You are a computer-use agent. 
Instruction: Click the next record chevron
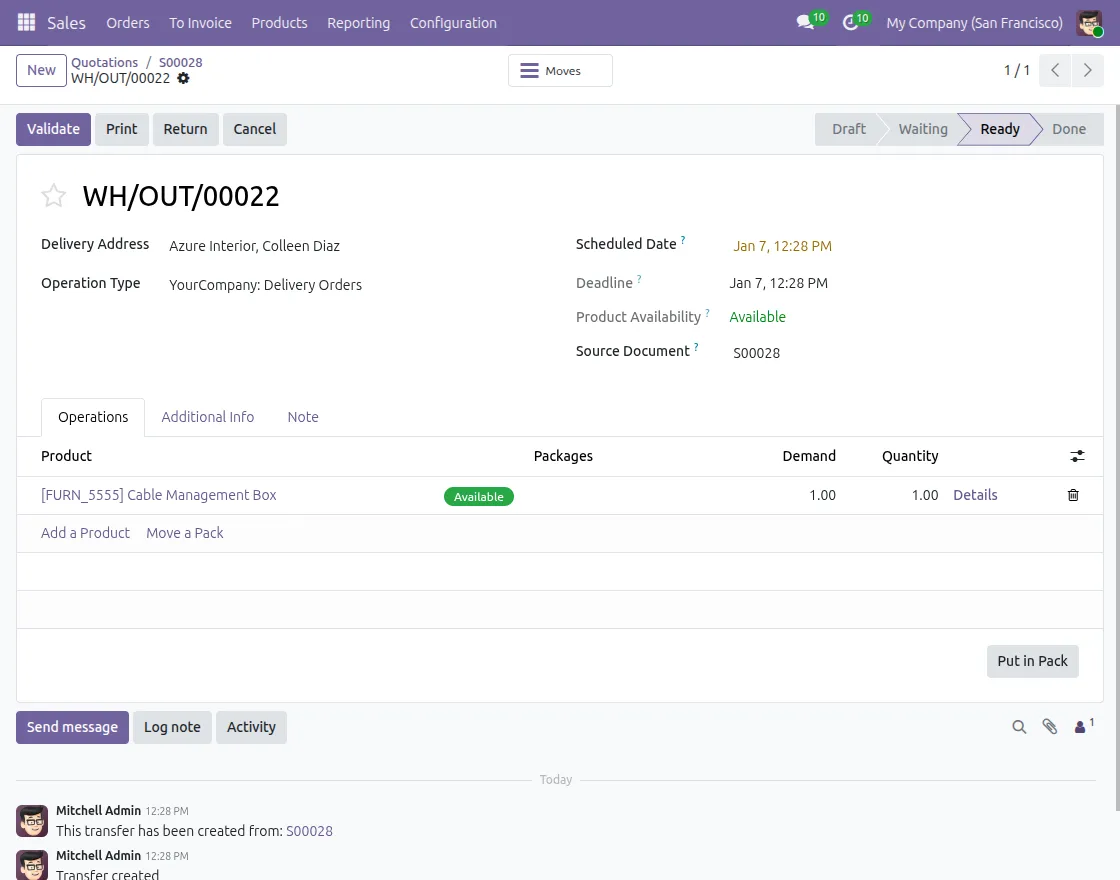[x=1088, y=70]
